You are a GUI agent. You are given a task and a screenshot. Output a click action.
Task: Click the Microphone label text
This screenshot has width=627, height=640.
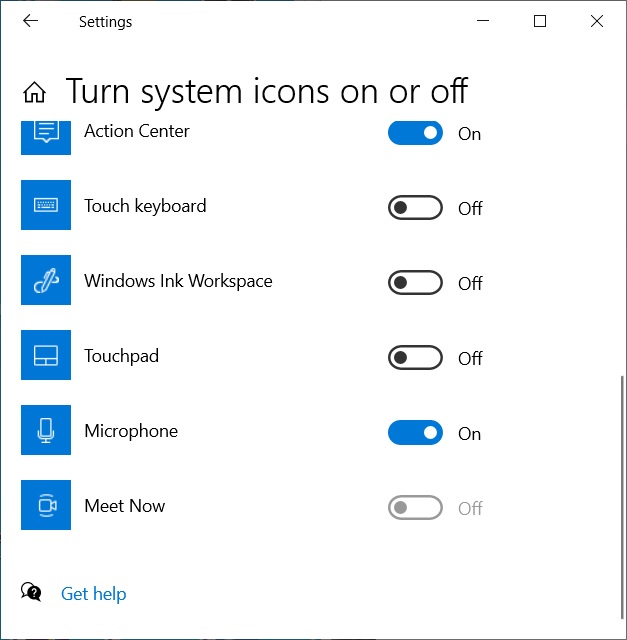[x=131, y=431]
